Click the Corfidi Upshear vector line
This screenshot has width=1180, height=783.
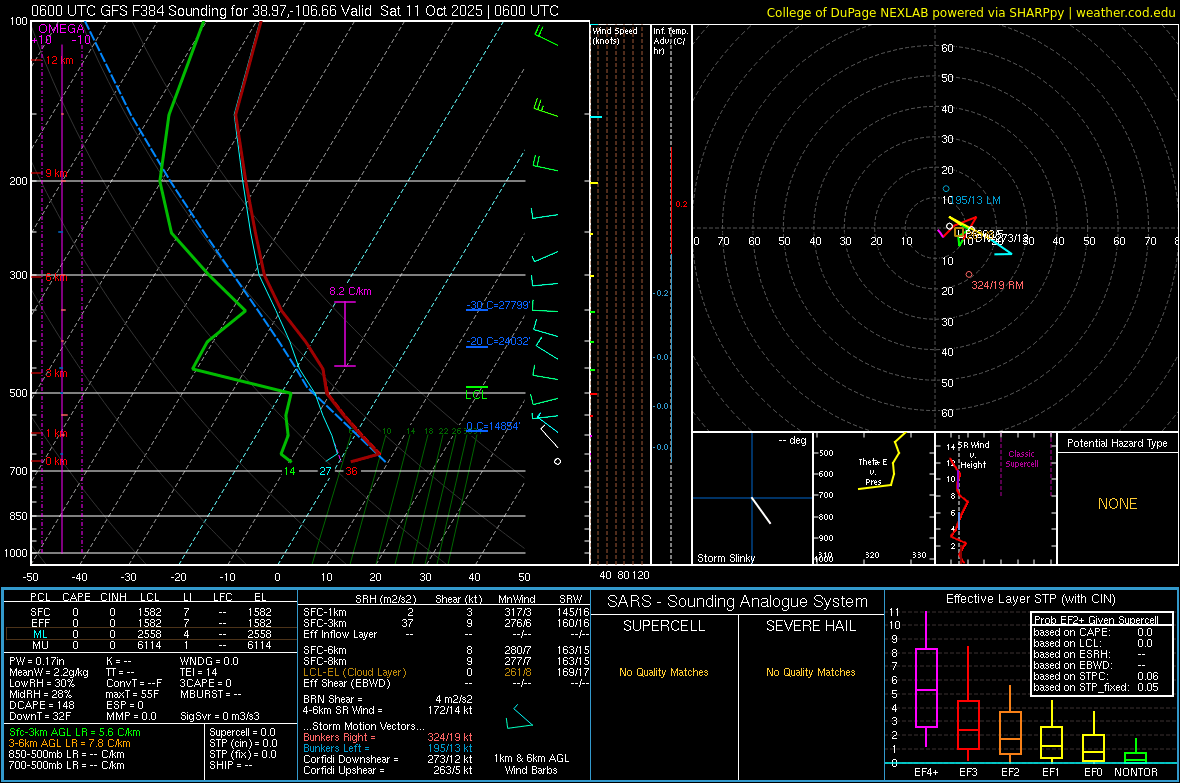388,770
